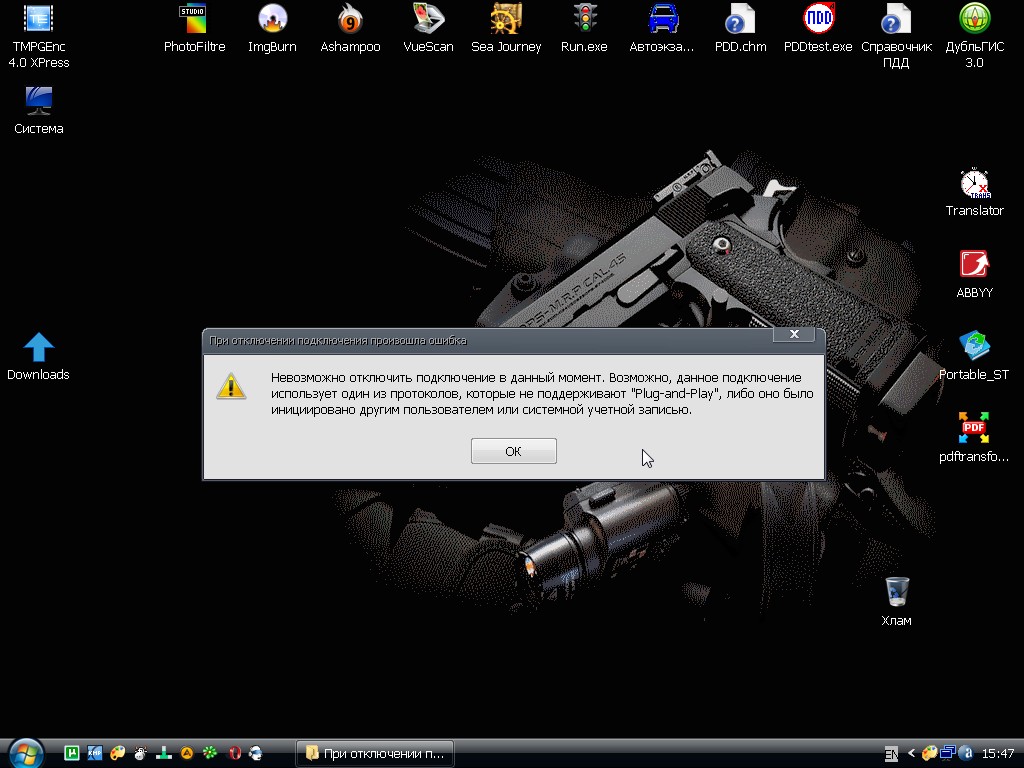1024x768 pixels.
Task: Launch KMPlayer from the quick launch bar
Action: coord(95,753)
